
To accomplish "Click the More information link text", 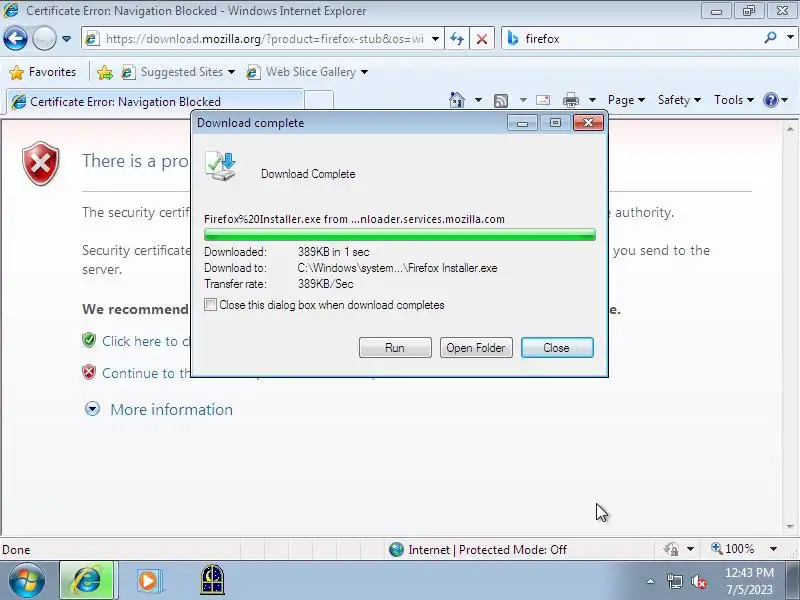I will coord(171,410).
